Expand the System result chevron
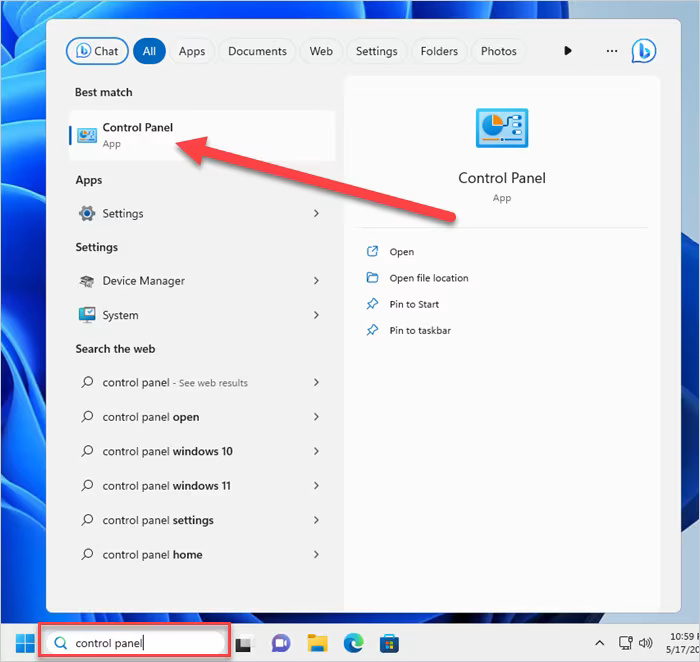700x662 pixels. click(316, 315)
